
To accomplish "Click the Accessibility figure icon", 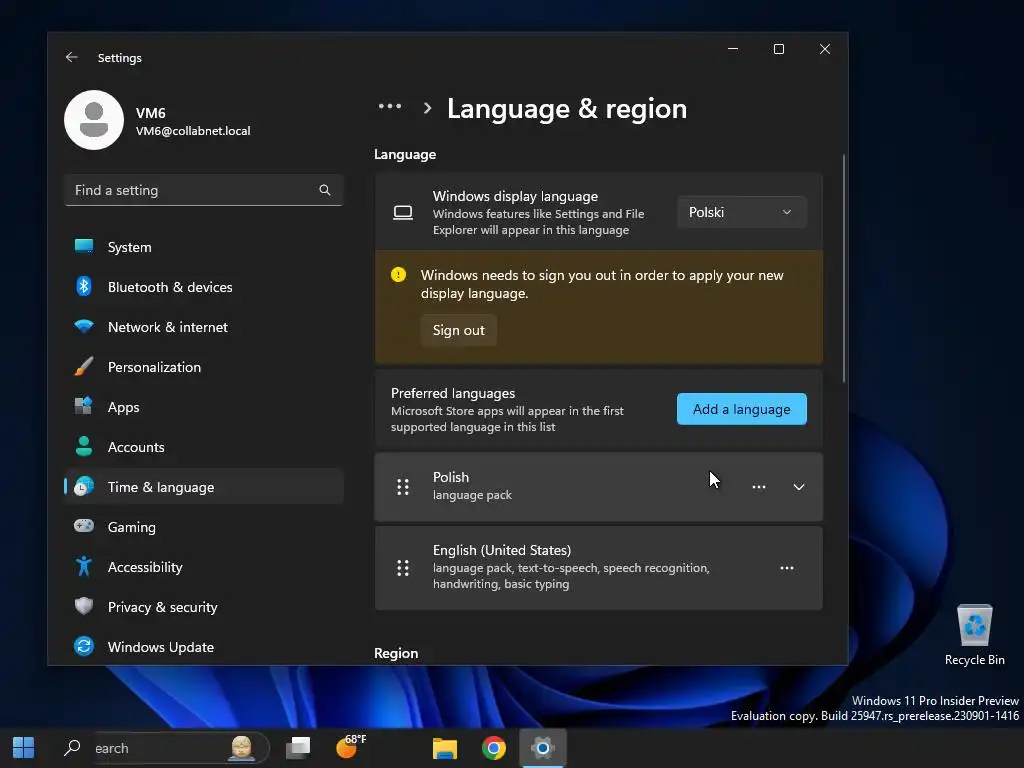I will pos(84,566).
